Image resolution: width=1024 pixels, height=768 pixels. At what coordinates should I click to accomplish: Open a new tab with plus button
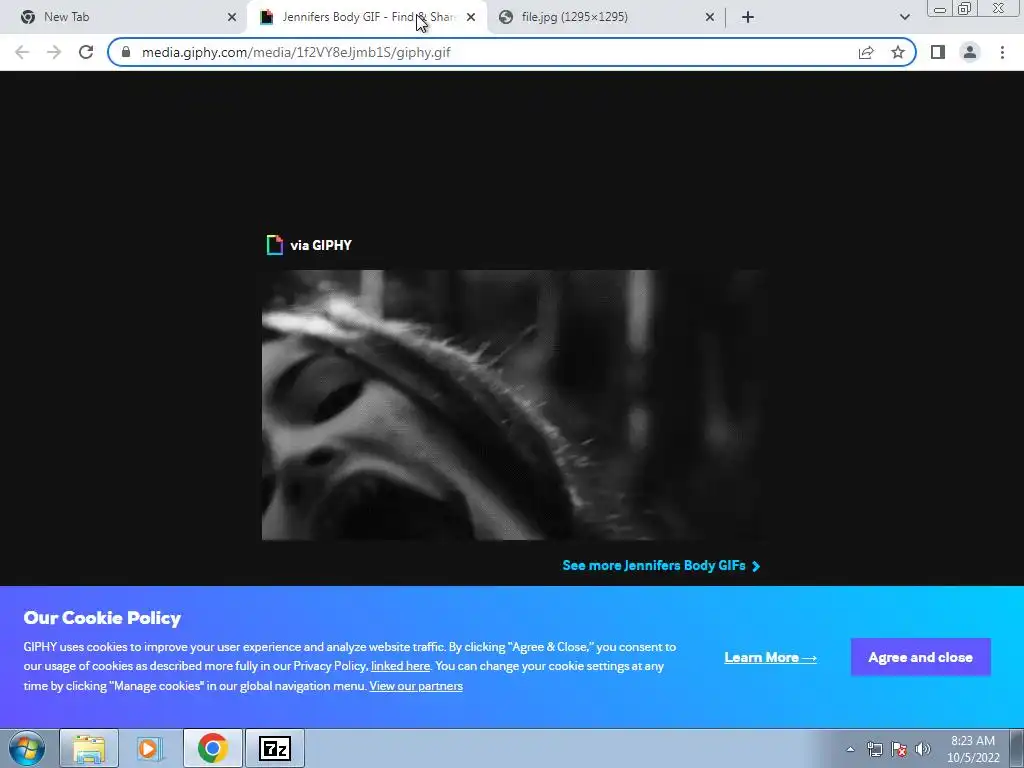point(748,17)
